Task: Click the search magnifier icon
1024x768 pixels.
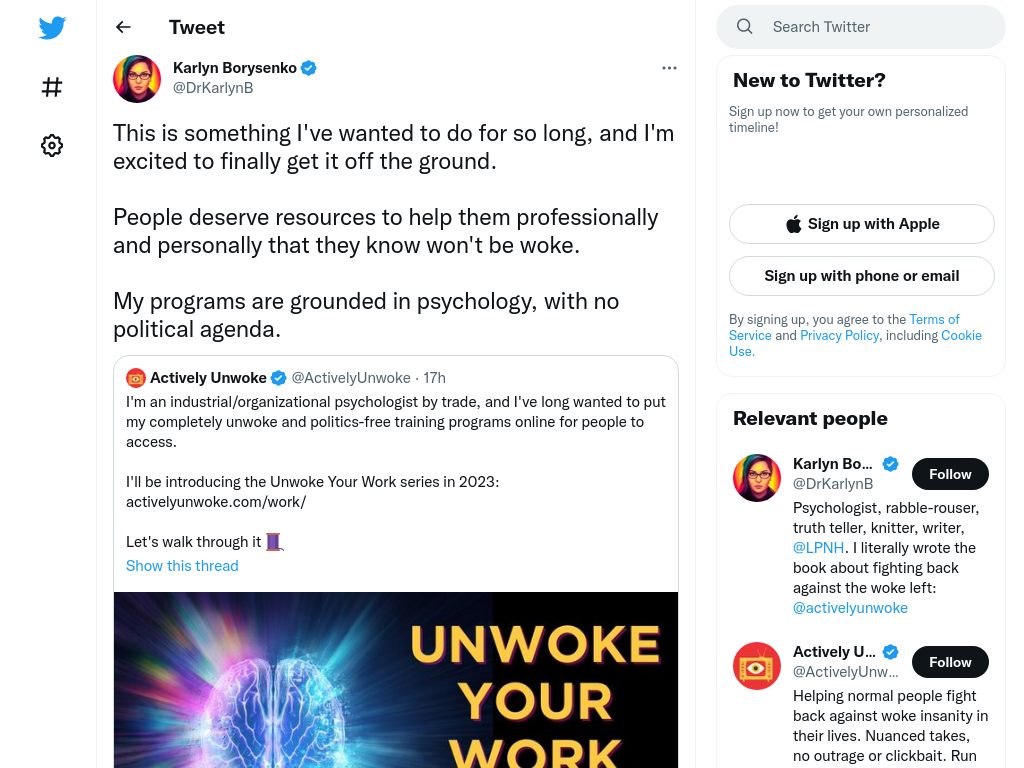Action: pyautogui.click(x=744, y=27)
